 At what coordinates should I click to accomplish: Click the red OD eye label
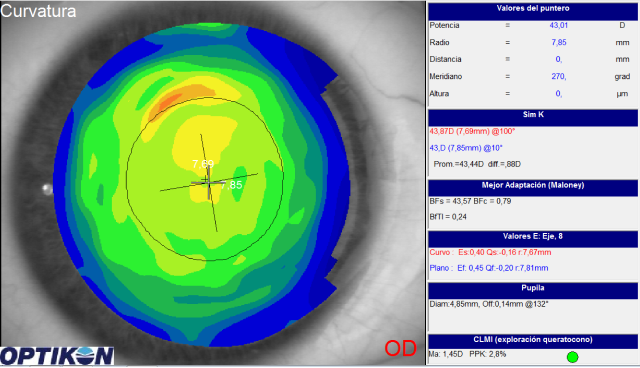tap(400, 348)
